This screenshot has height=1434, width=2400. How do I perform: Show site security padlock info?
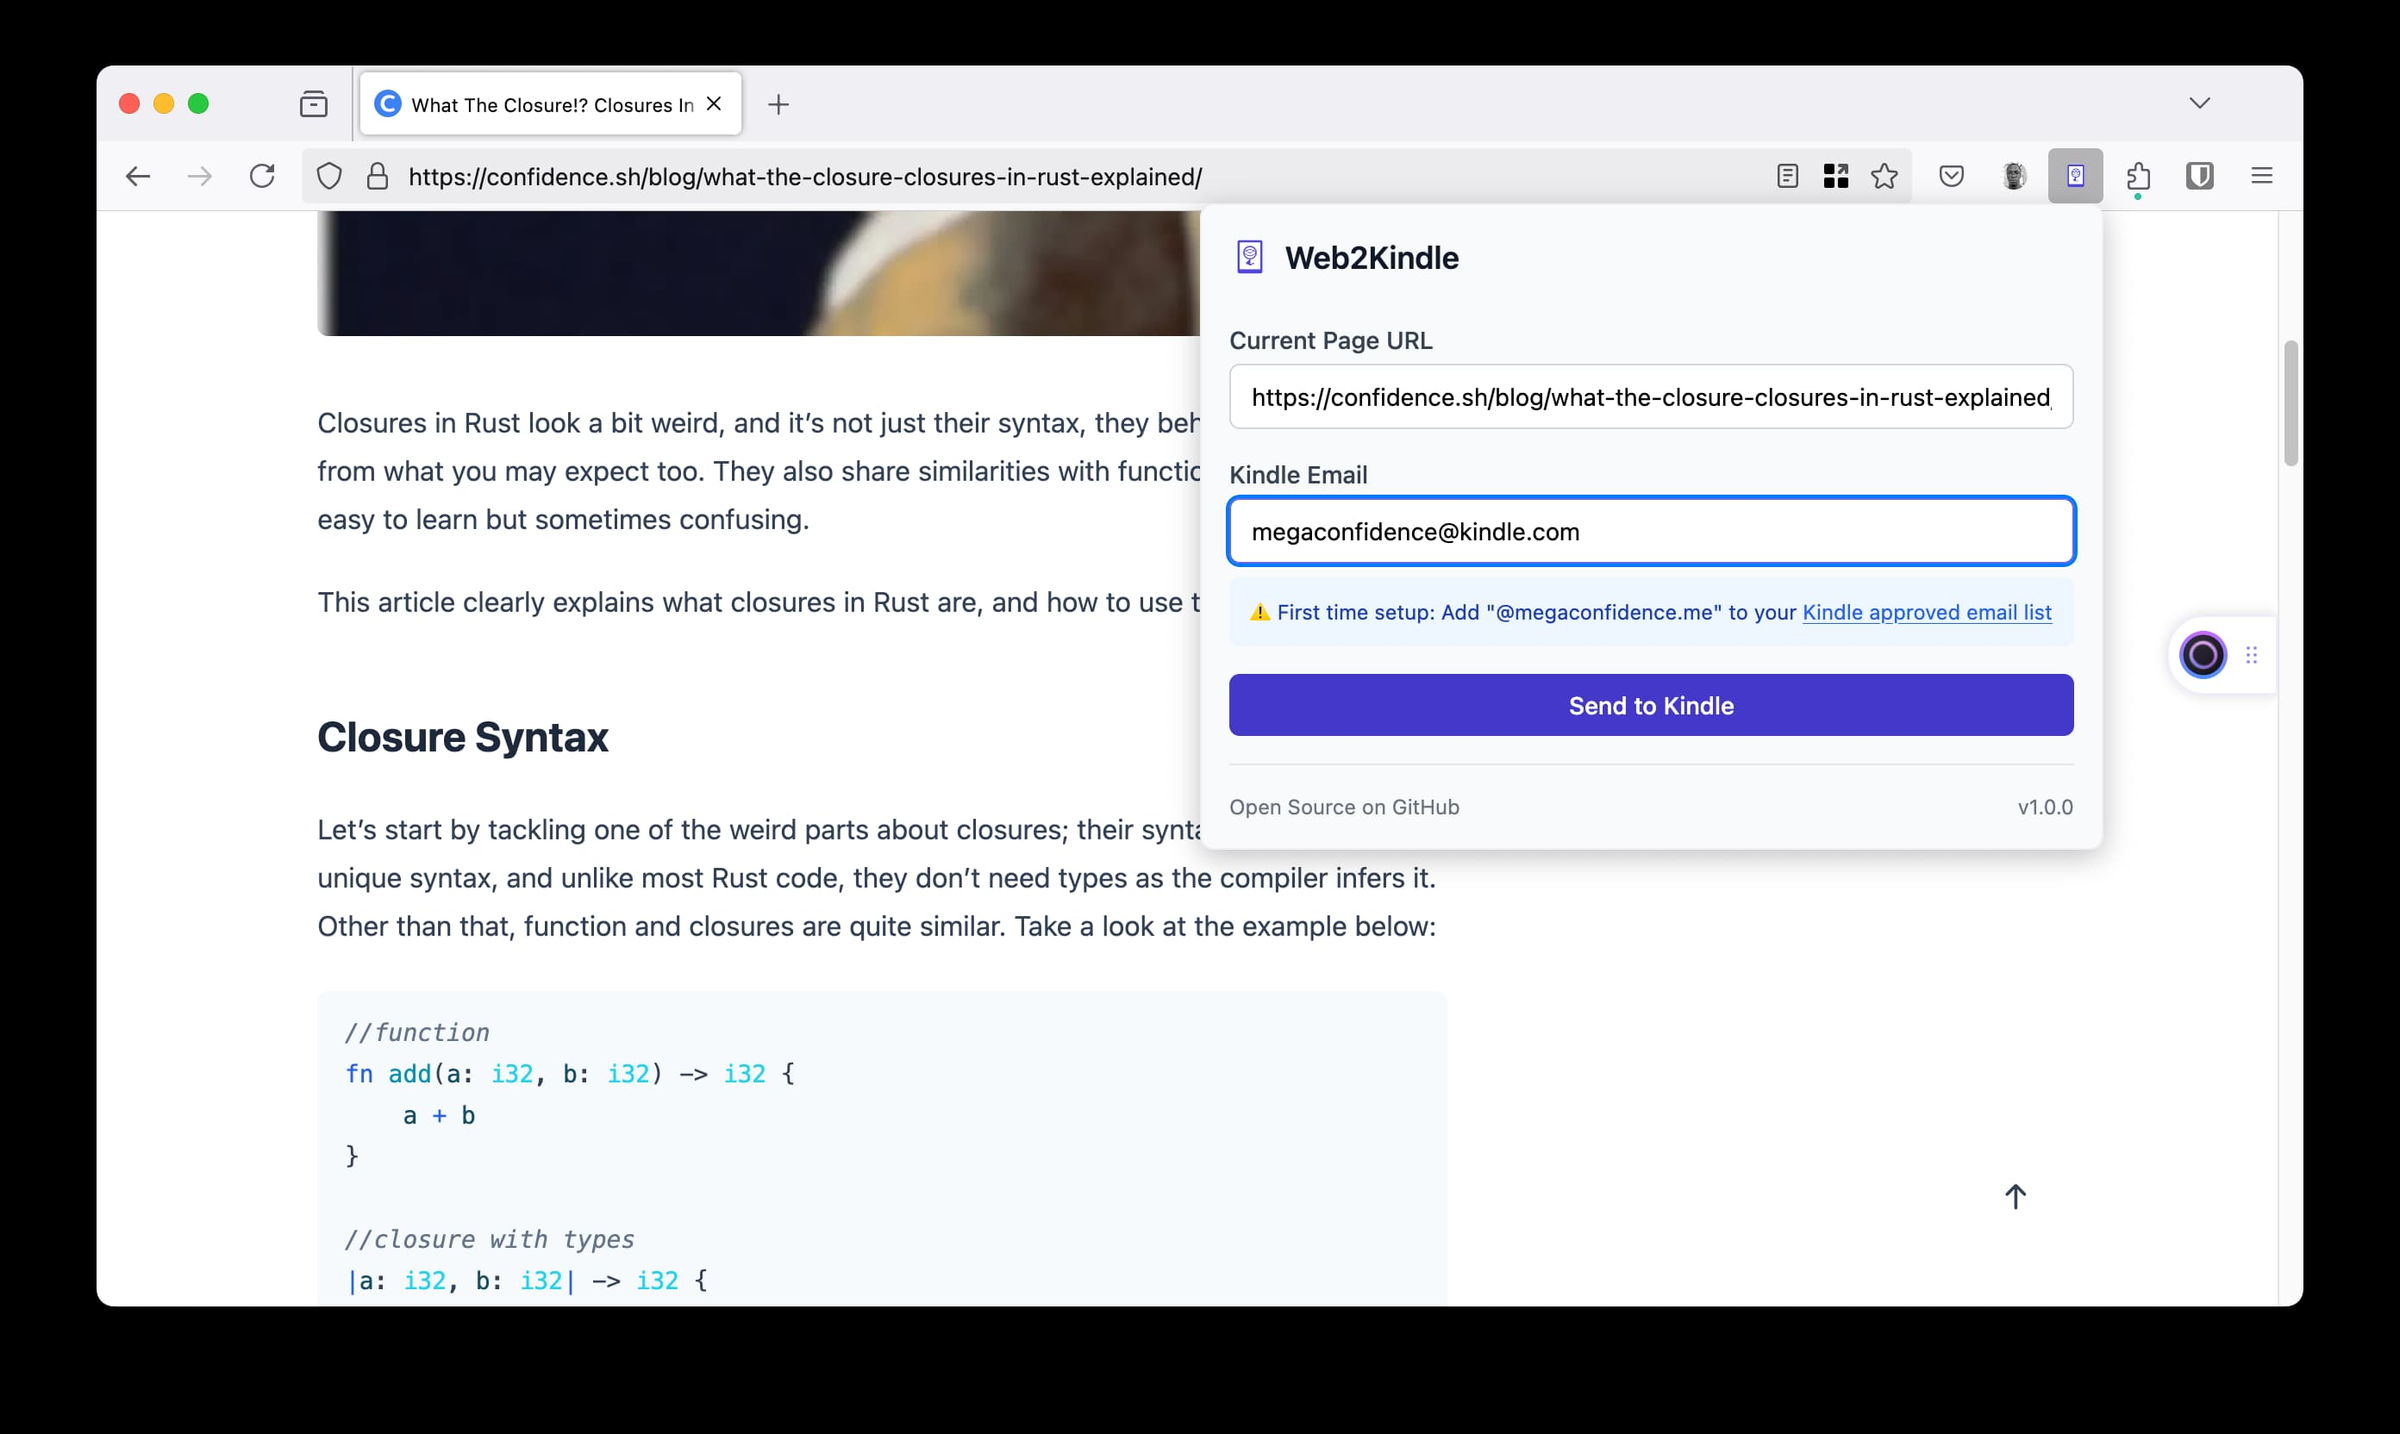[x=377, y=177]
